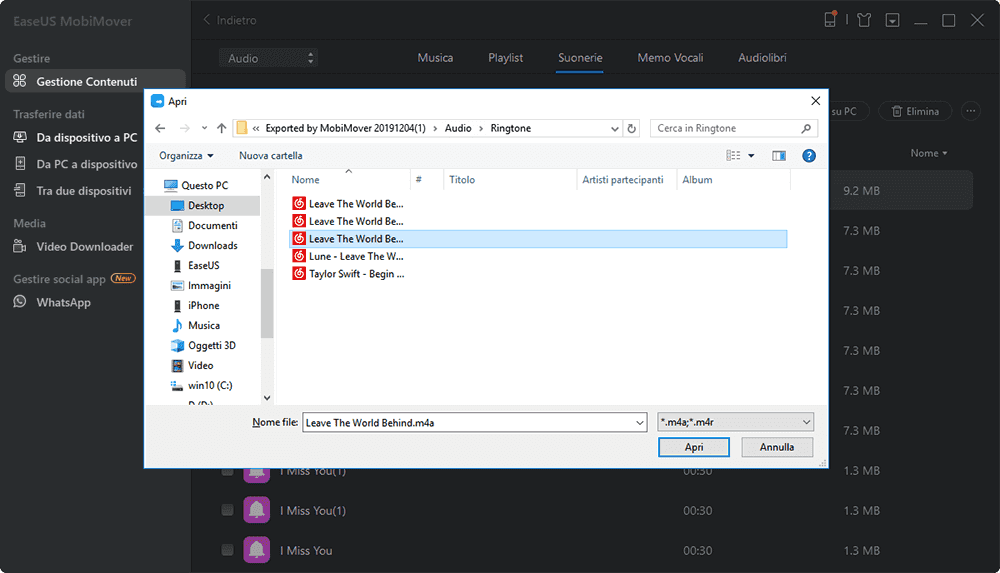Click back arrow in Apri dialog
Viewport: 1000px width, 573px height.
(160, 128)
